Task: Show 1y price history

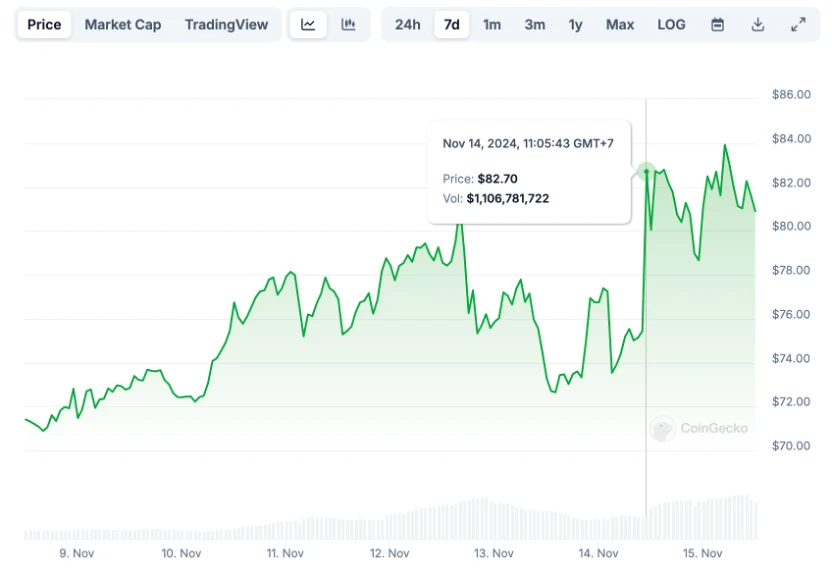Action: [x=575, y=25]
